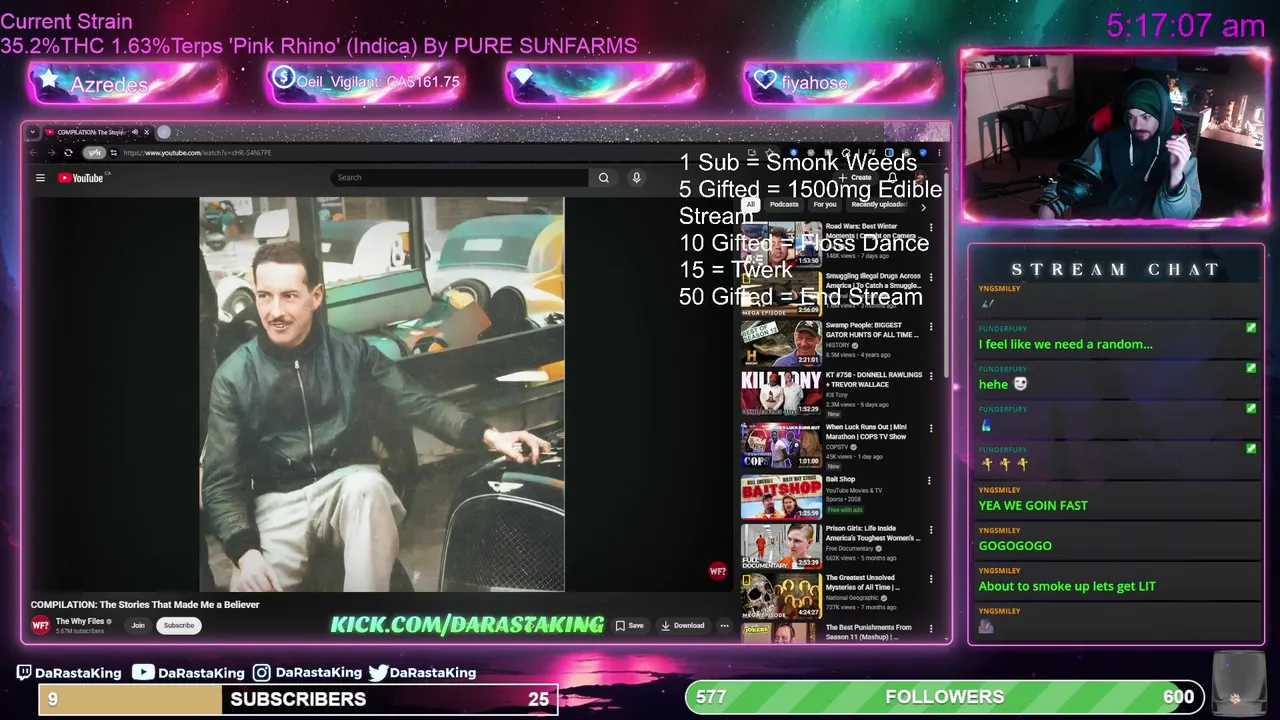Open more actions three-dot under the video

tap(724, 625)
